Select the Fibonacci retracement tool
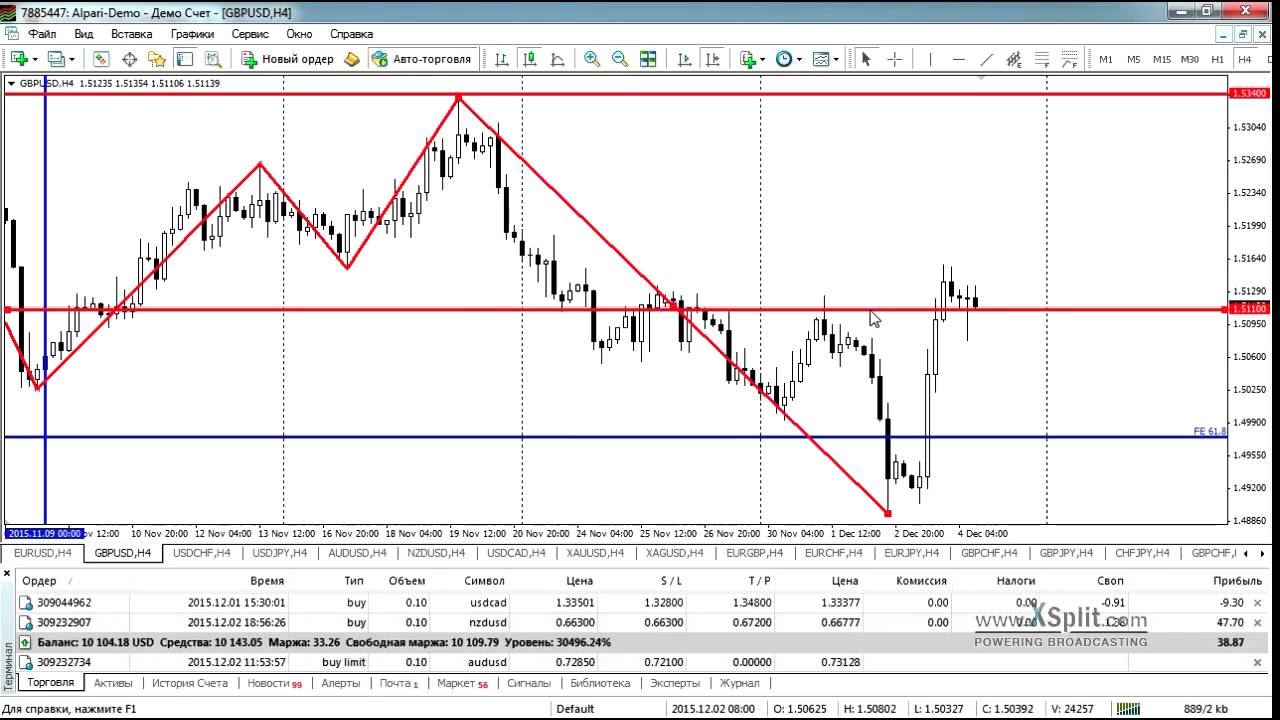 (1042, 59)
